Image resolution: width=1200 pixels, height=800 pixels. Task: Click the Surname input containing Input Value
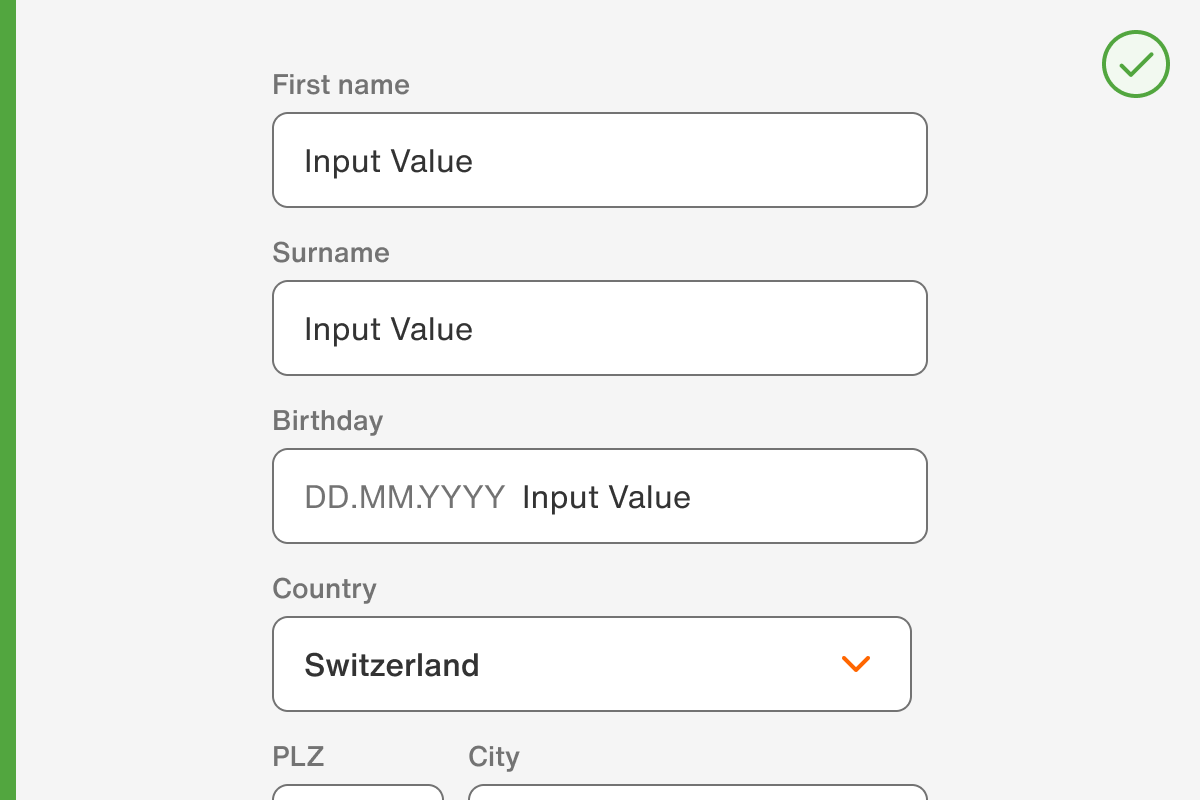pyautogui.click(x=600, y=328)
